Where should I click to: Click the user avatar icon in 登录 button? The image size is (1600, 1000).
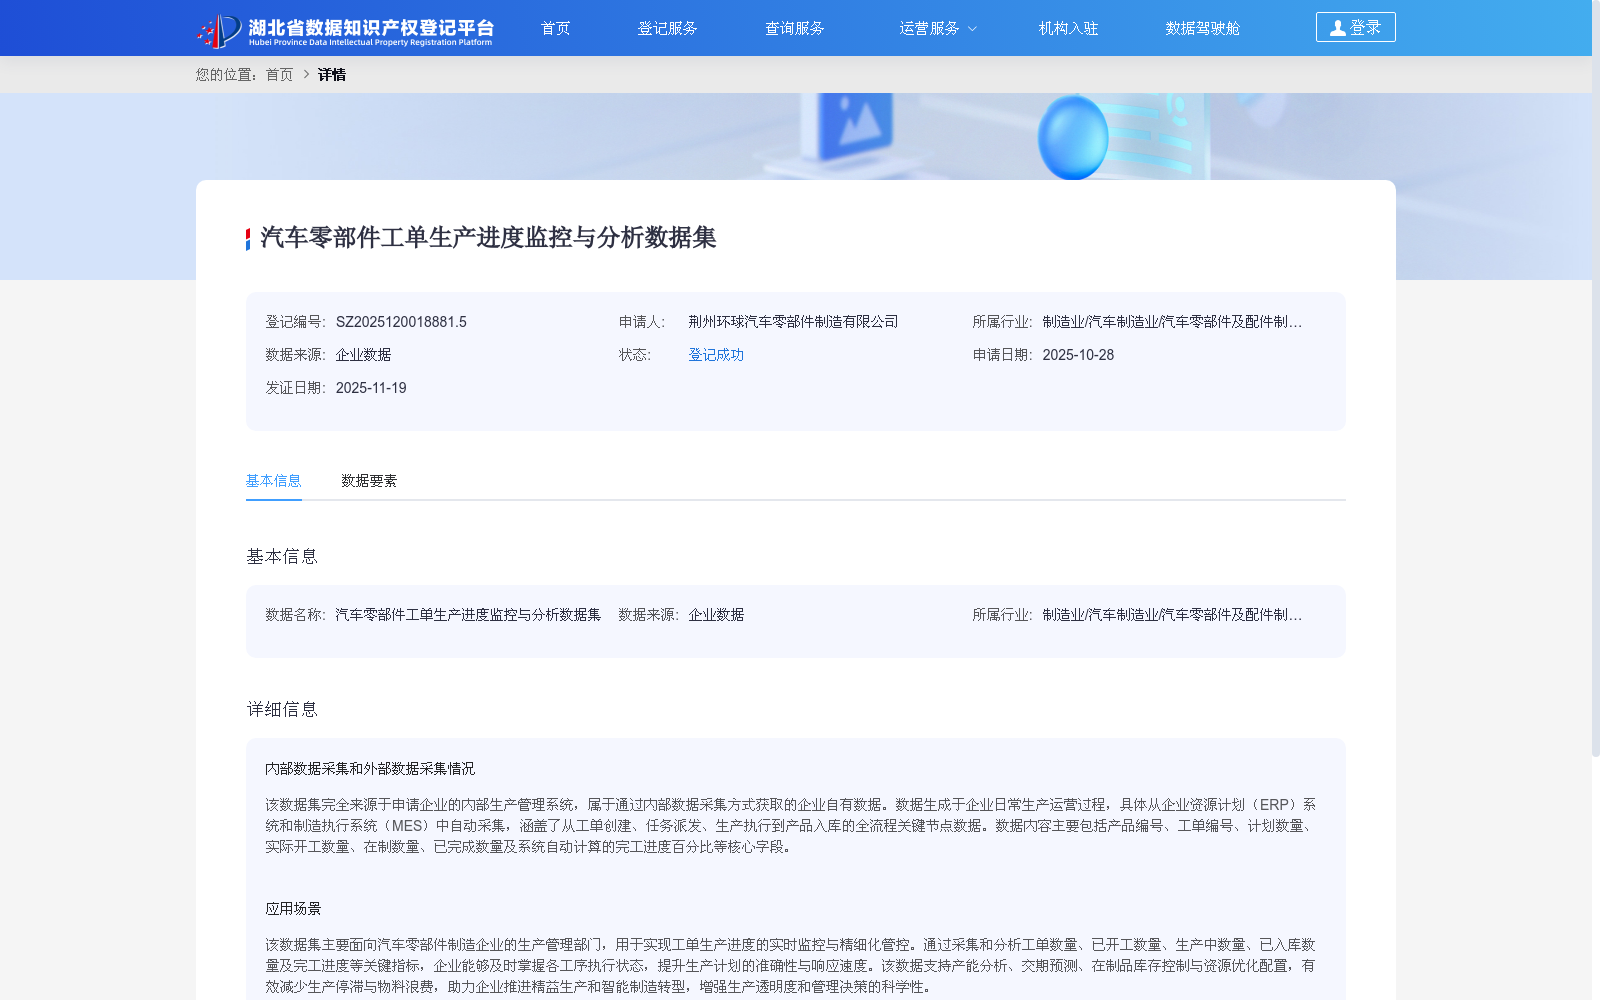coord(1338,27)
